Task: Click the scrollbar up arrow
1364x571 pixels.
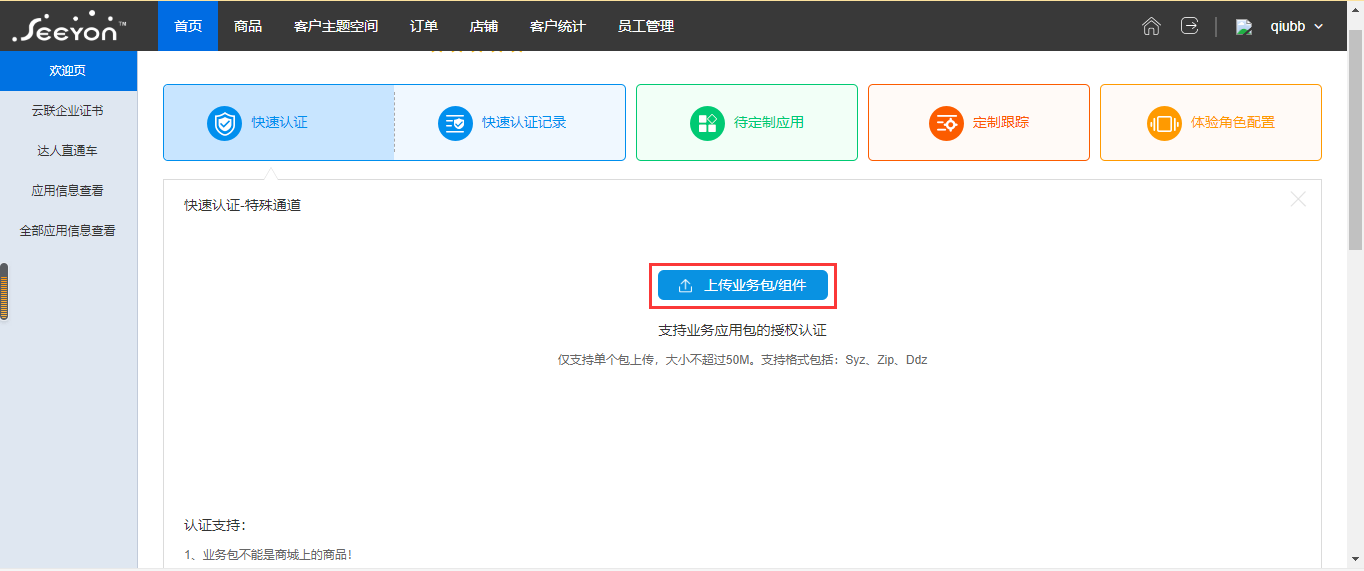Action: (1356, 9)
